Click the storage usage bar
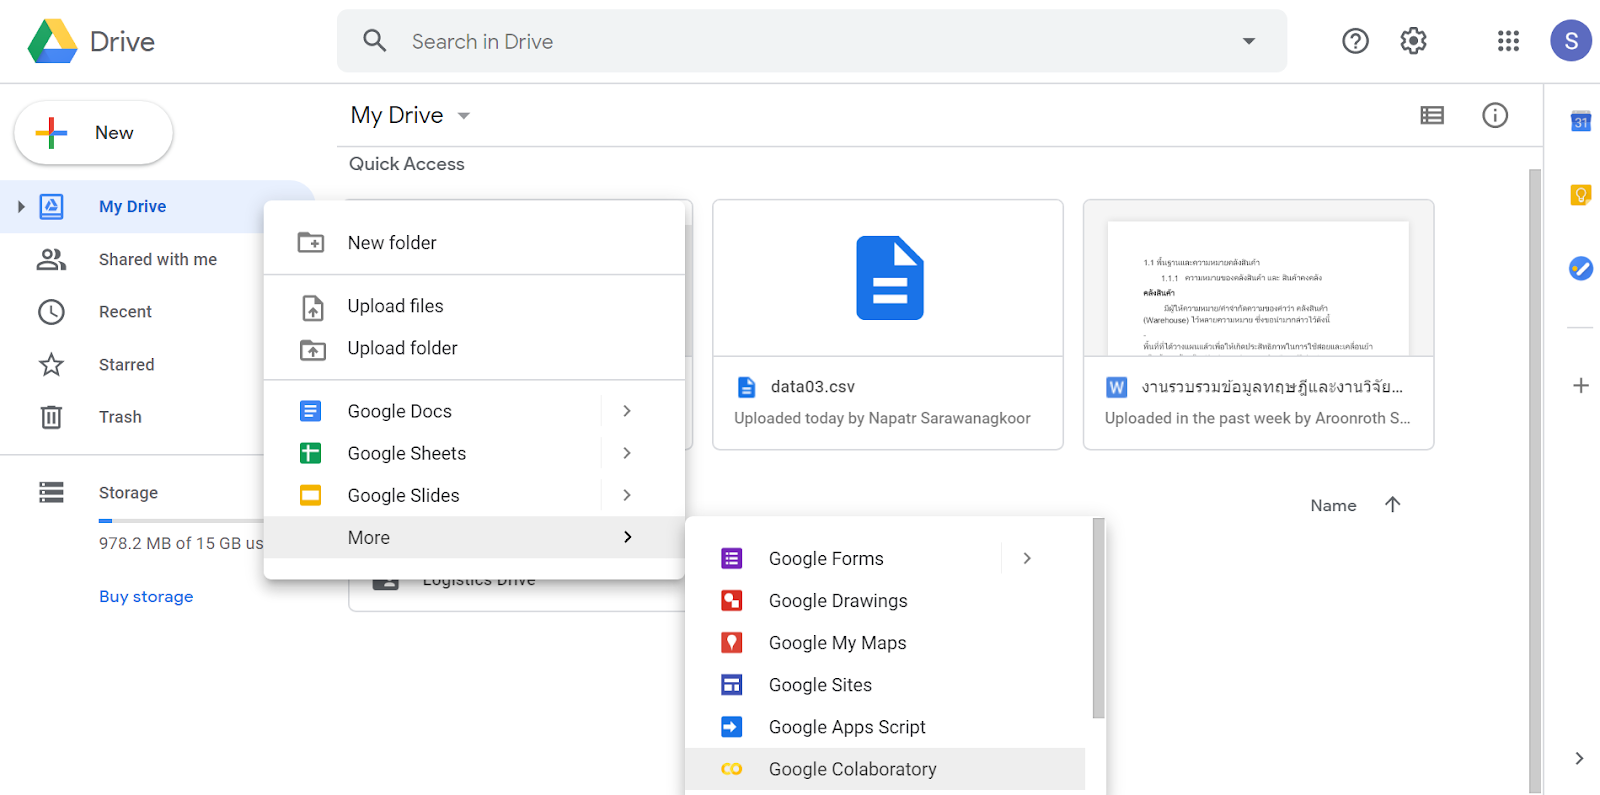1600x795 pixels. point(181,521)
